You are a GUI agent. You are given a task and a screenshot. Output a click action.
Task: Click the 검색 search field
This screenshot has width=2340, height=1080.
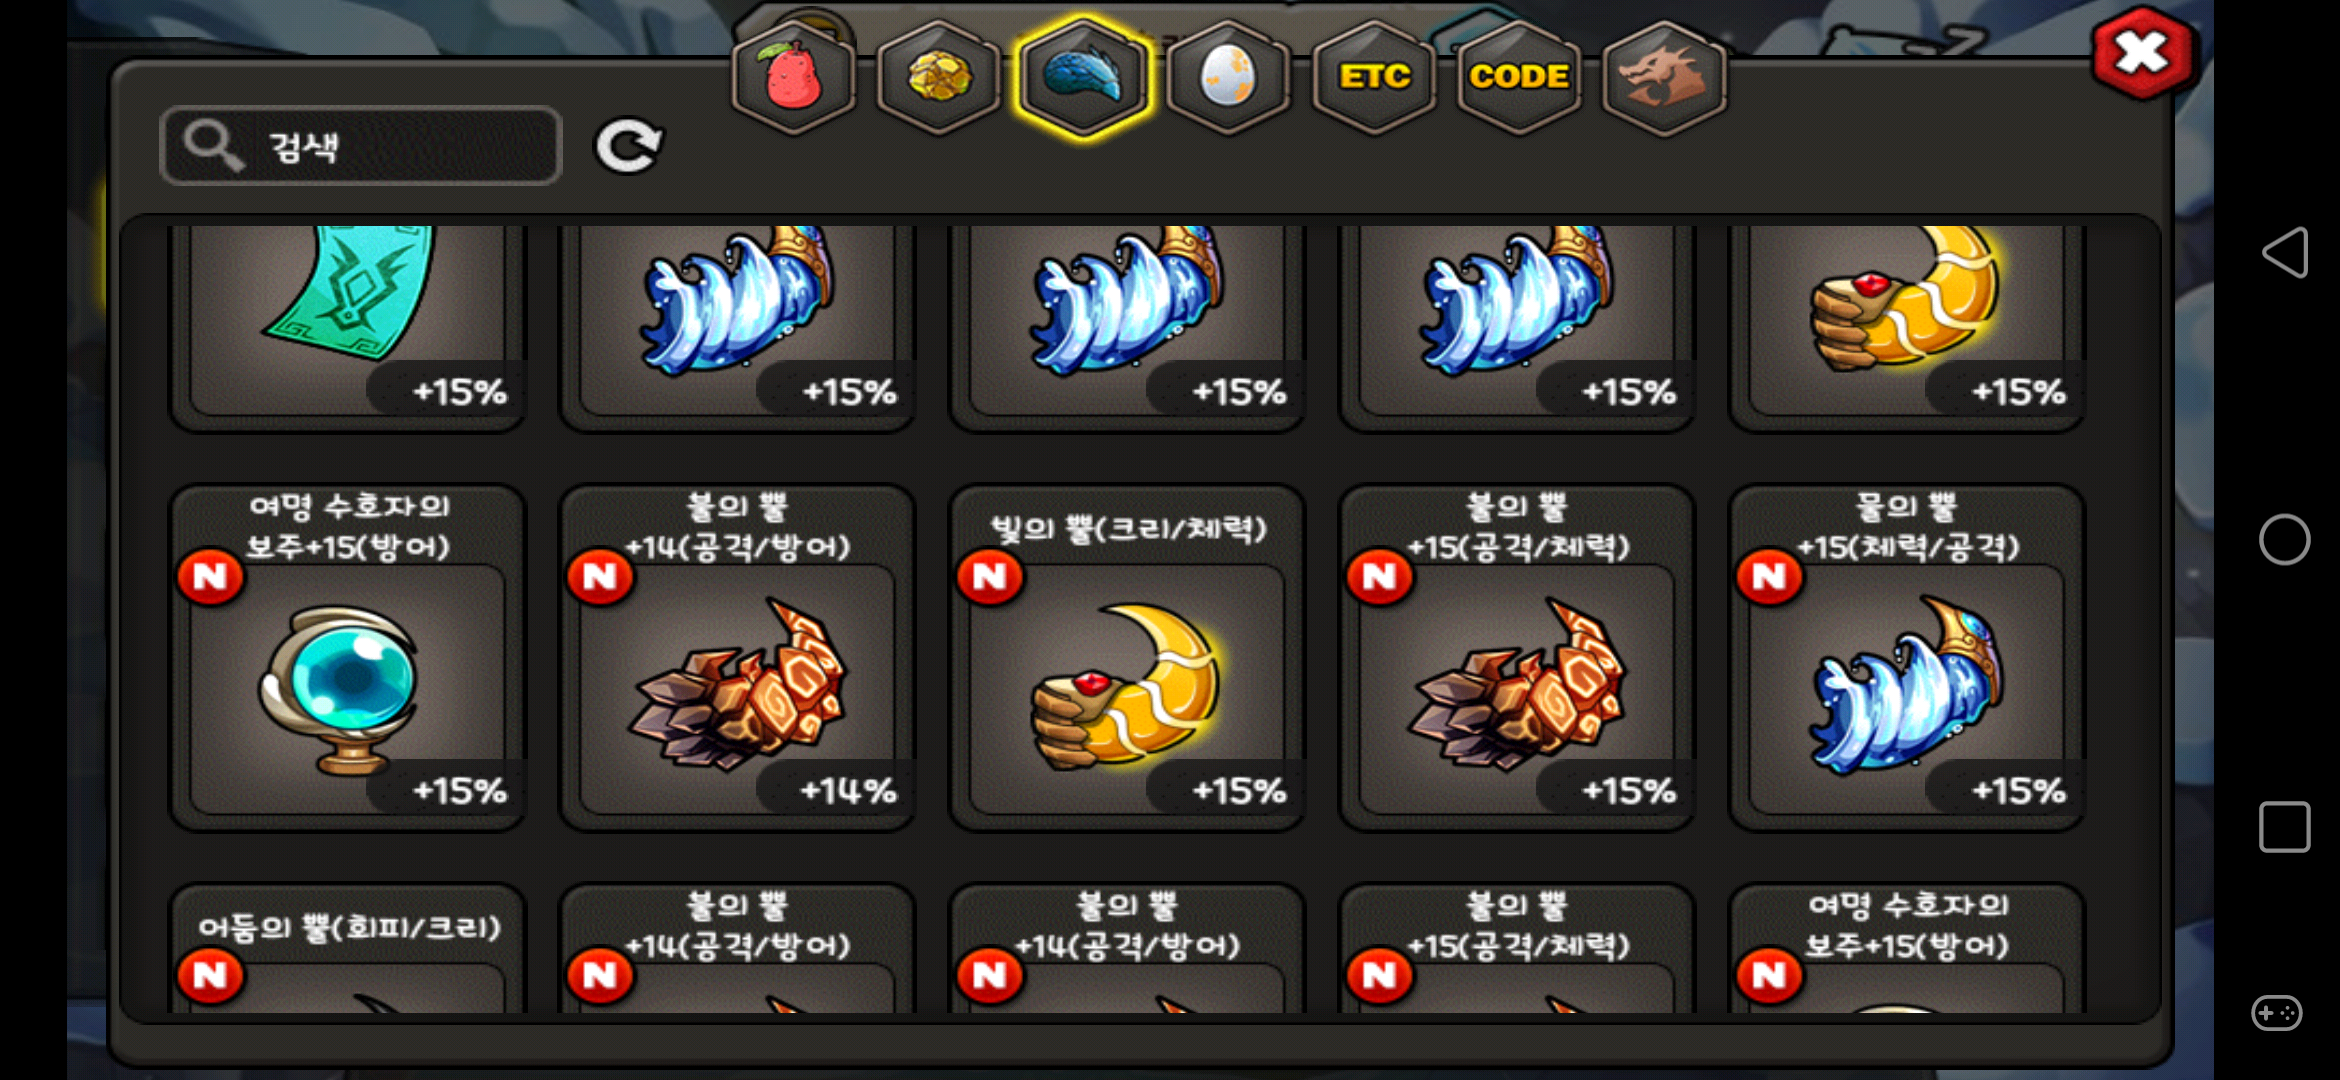coord(360,146)
